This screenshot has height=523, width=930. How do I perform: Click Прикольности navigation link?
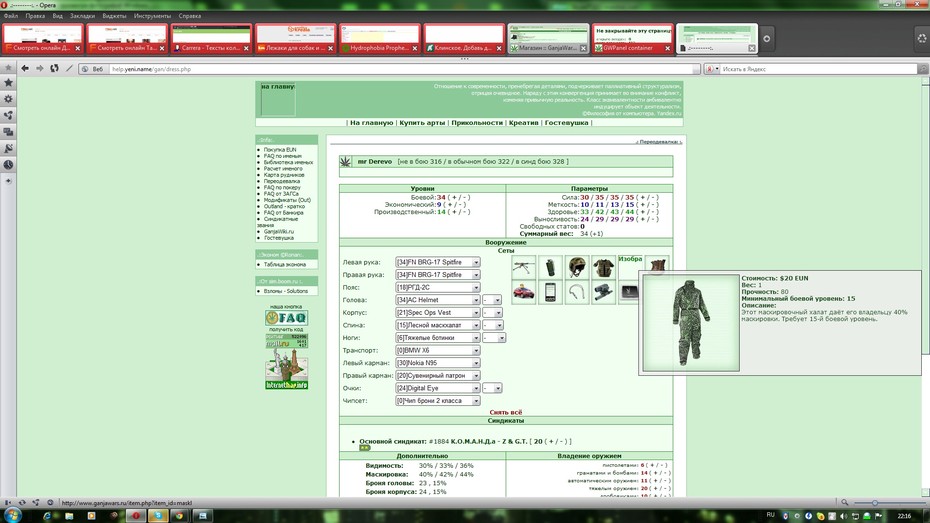tap(477, 123)
